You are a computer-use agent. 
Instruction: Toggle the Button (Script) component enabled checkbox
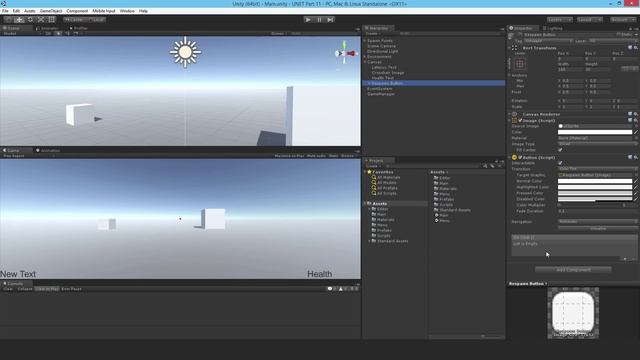(520, 157)
